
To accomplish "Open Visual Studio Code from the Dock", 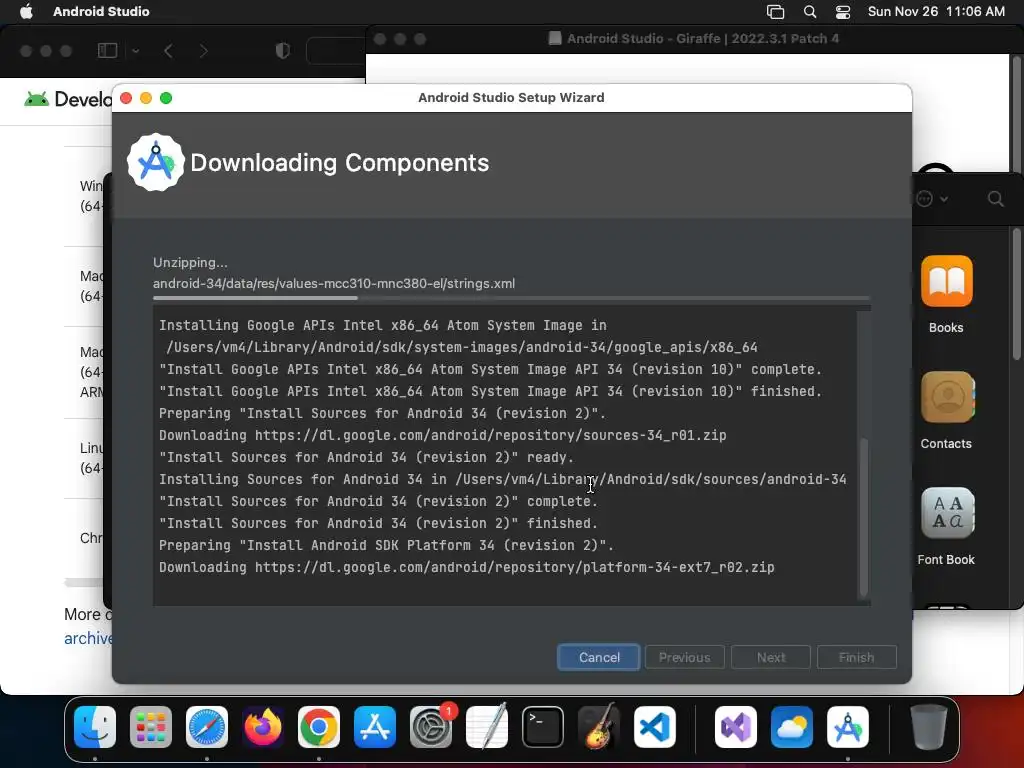I will pyautogui.click(x=655, y=727).
